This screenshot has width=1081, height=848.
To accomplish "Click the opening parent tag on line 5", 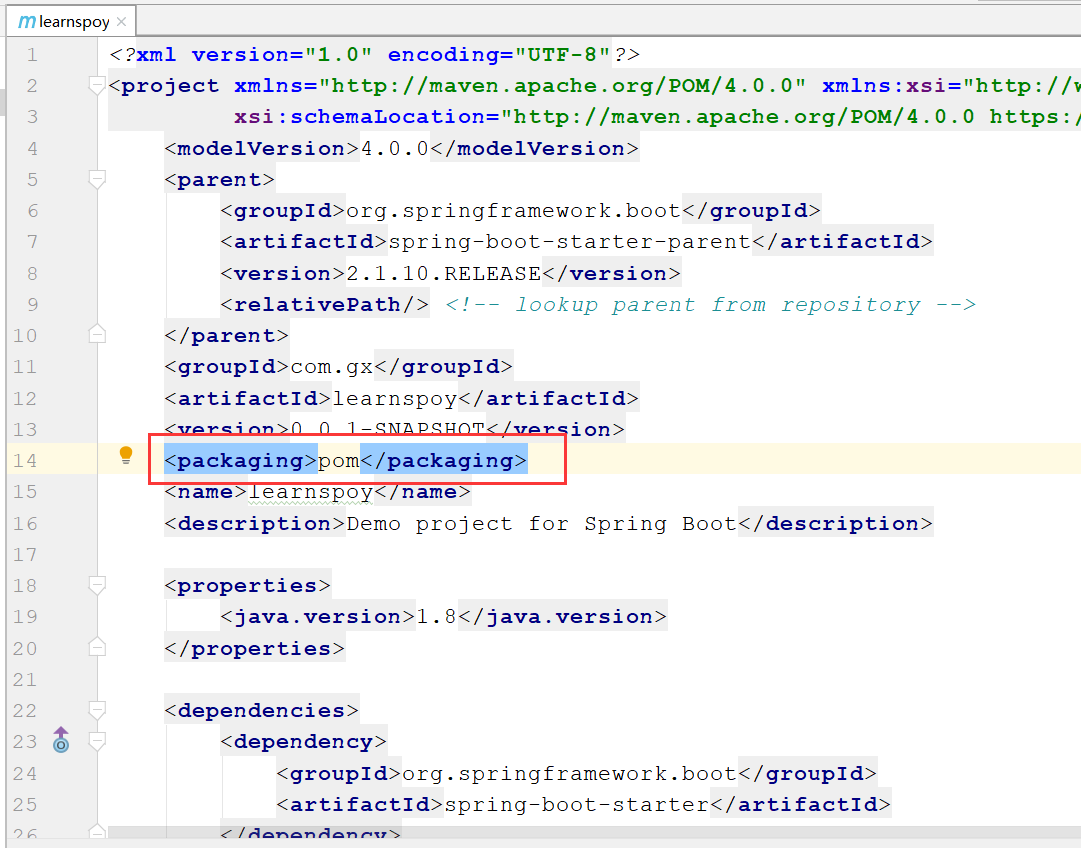I will (x=219, y=180).
